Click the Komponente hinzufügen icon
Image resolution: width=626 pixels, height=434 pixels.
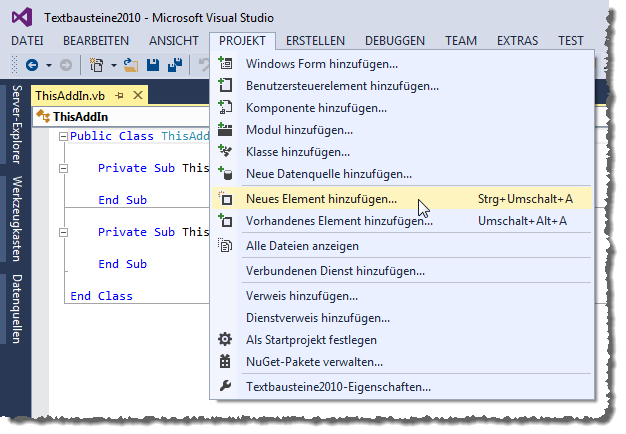(x=225, y=107)
